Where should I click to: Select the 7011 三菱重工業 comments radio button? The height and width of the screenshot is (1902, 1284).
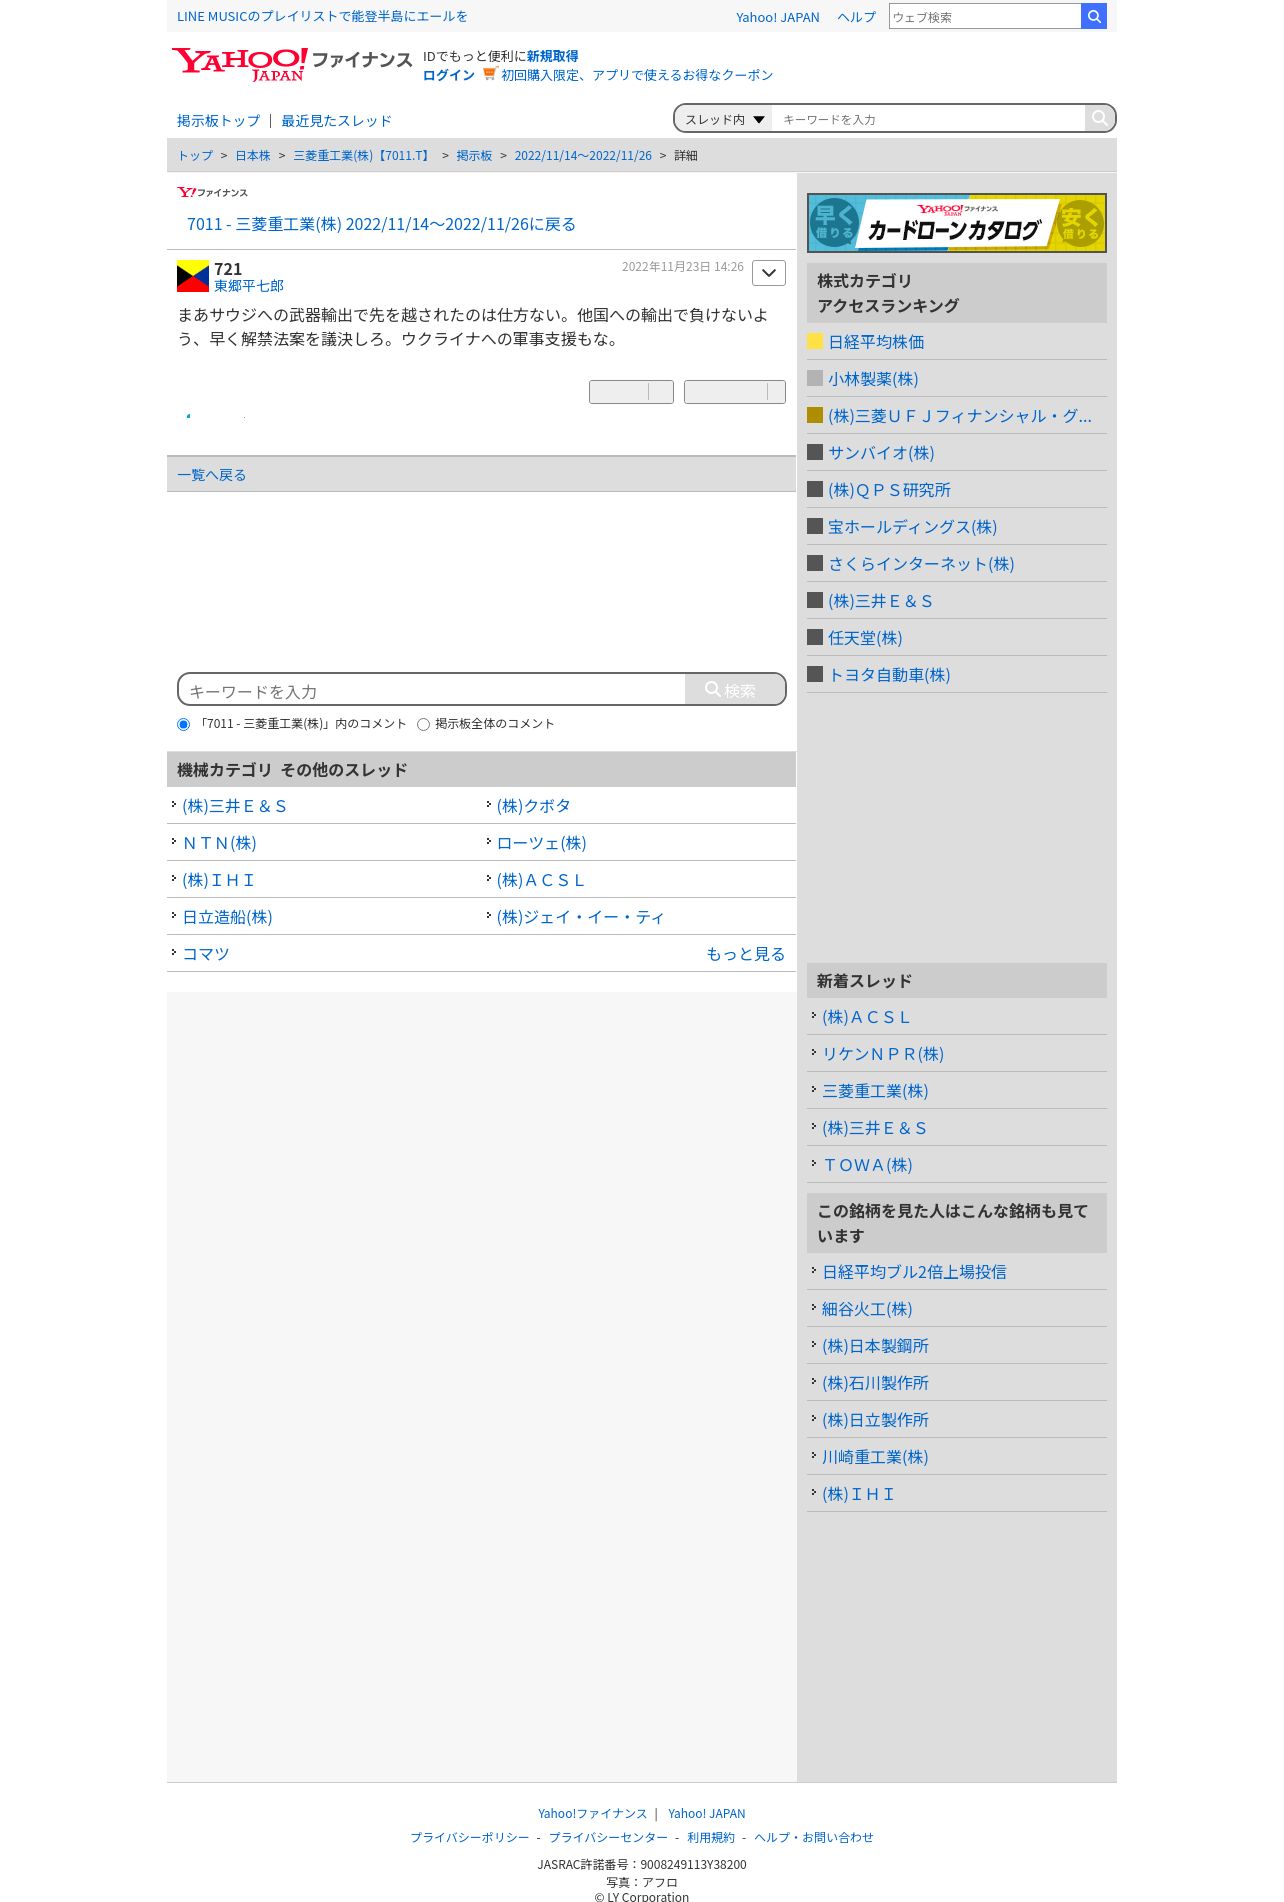click(183, 724)
